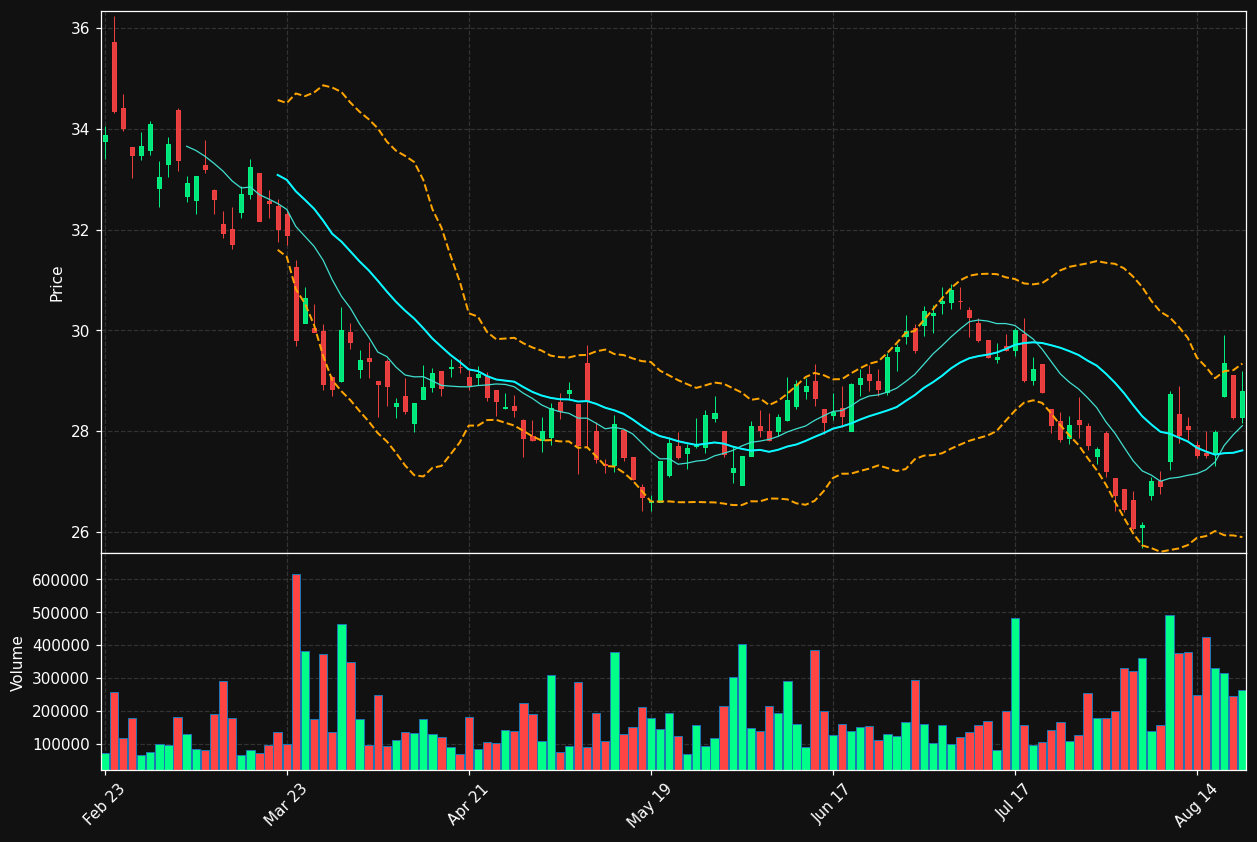Select the May 19 date label
This screenshot has width=1257, height=842.
[x=650, y=804]
